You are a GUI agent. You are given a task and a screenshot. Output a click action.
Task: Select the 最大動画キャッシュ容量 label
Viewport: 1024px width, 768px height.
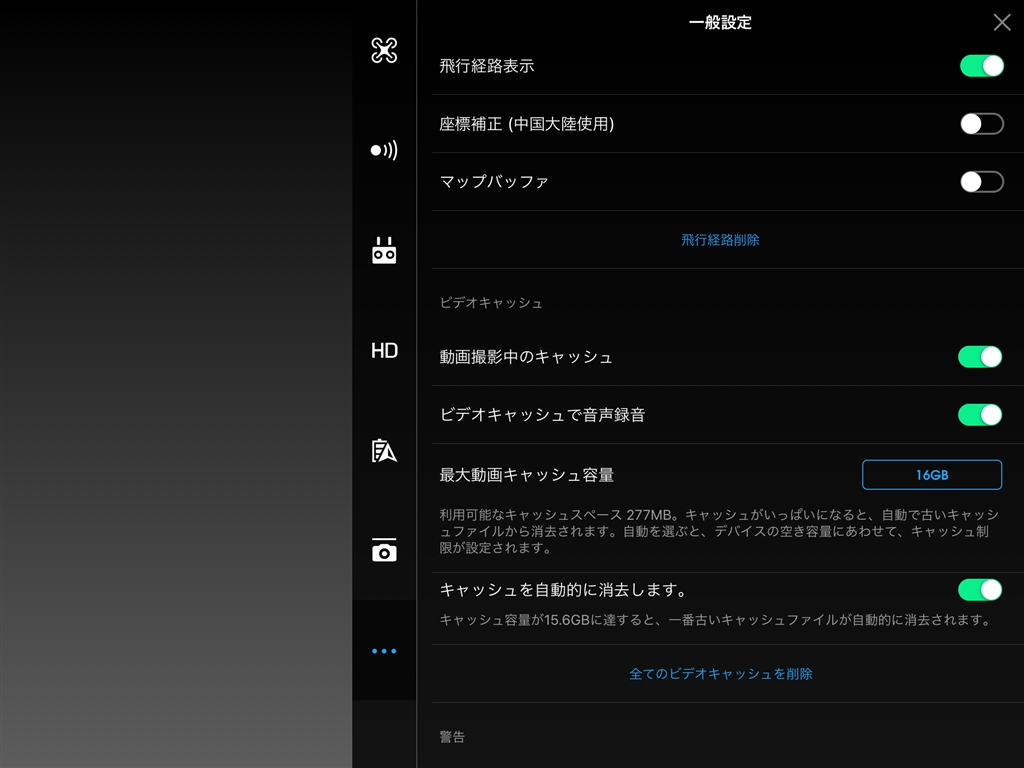(x=526, y=475)
